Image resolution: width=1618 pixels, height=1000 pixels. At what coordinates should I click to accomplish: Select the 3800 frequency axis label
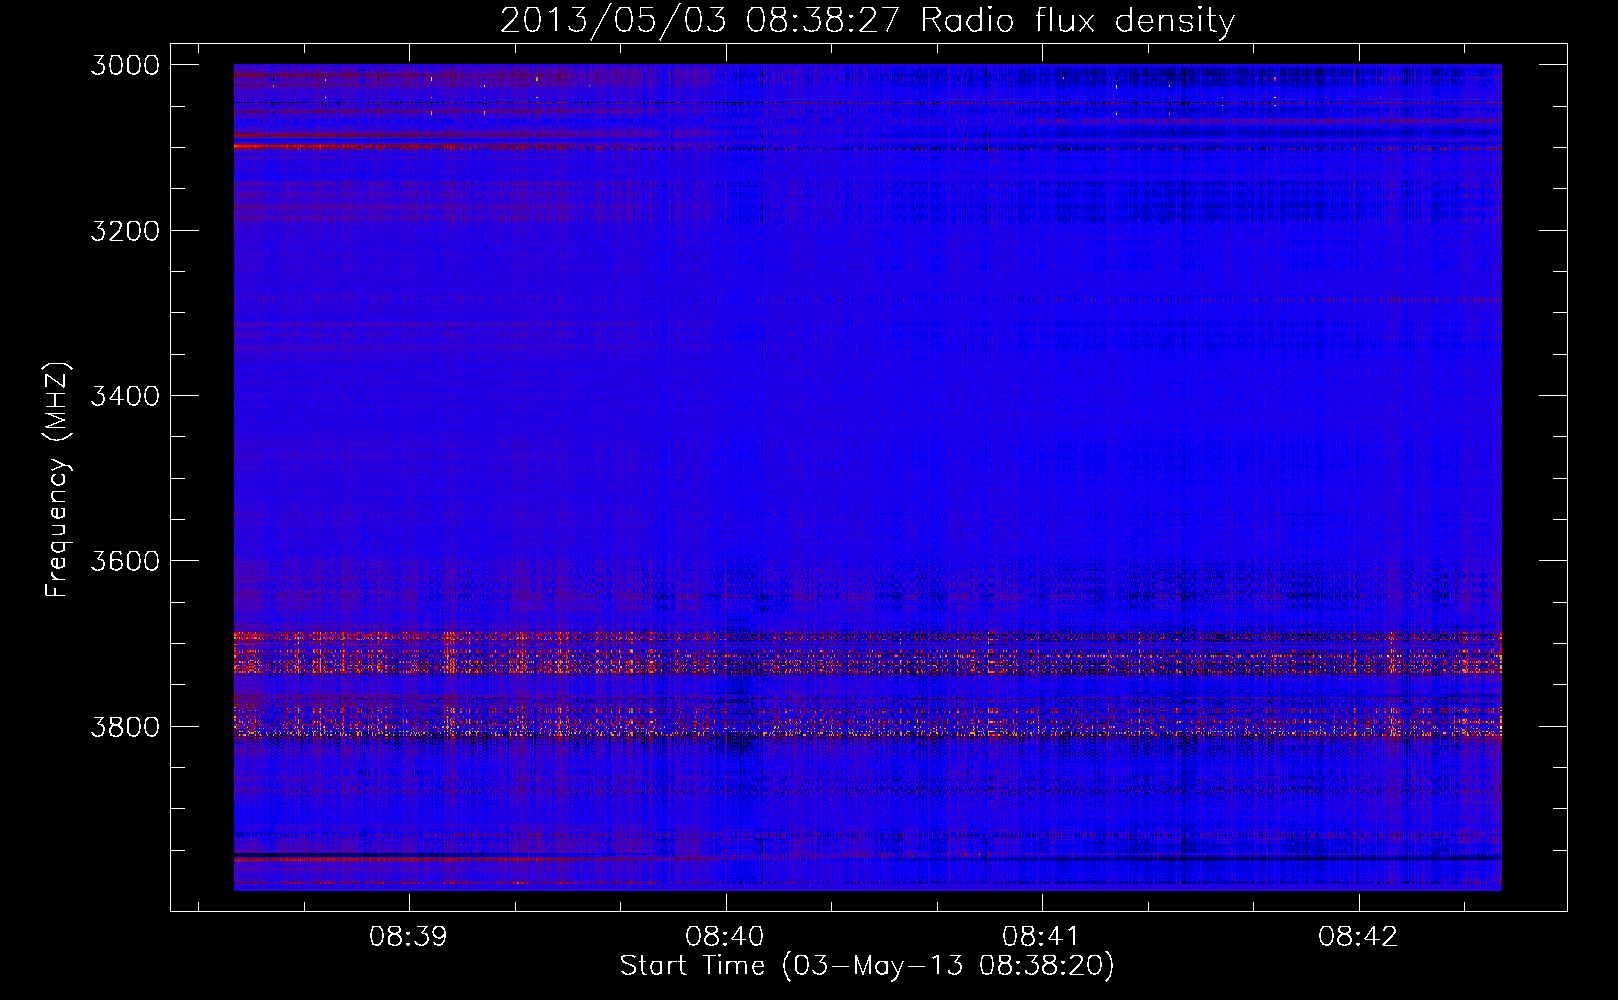pos(125,726)
